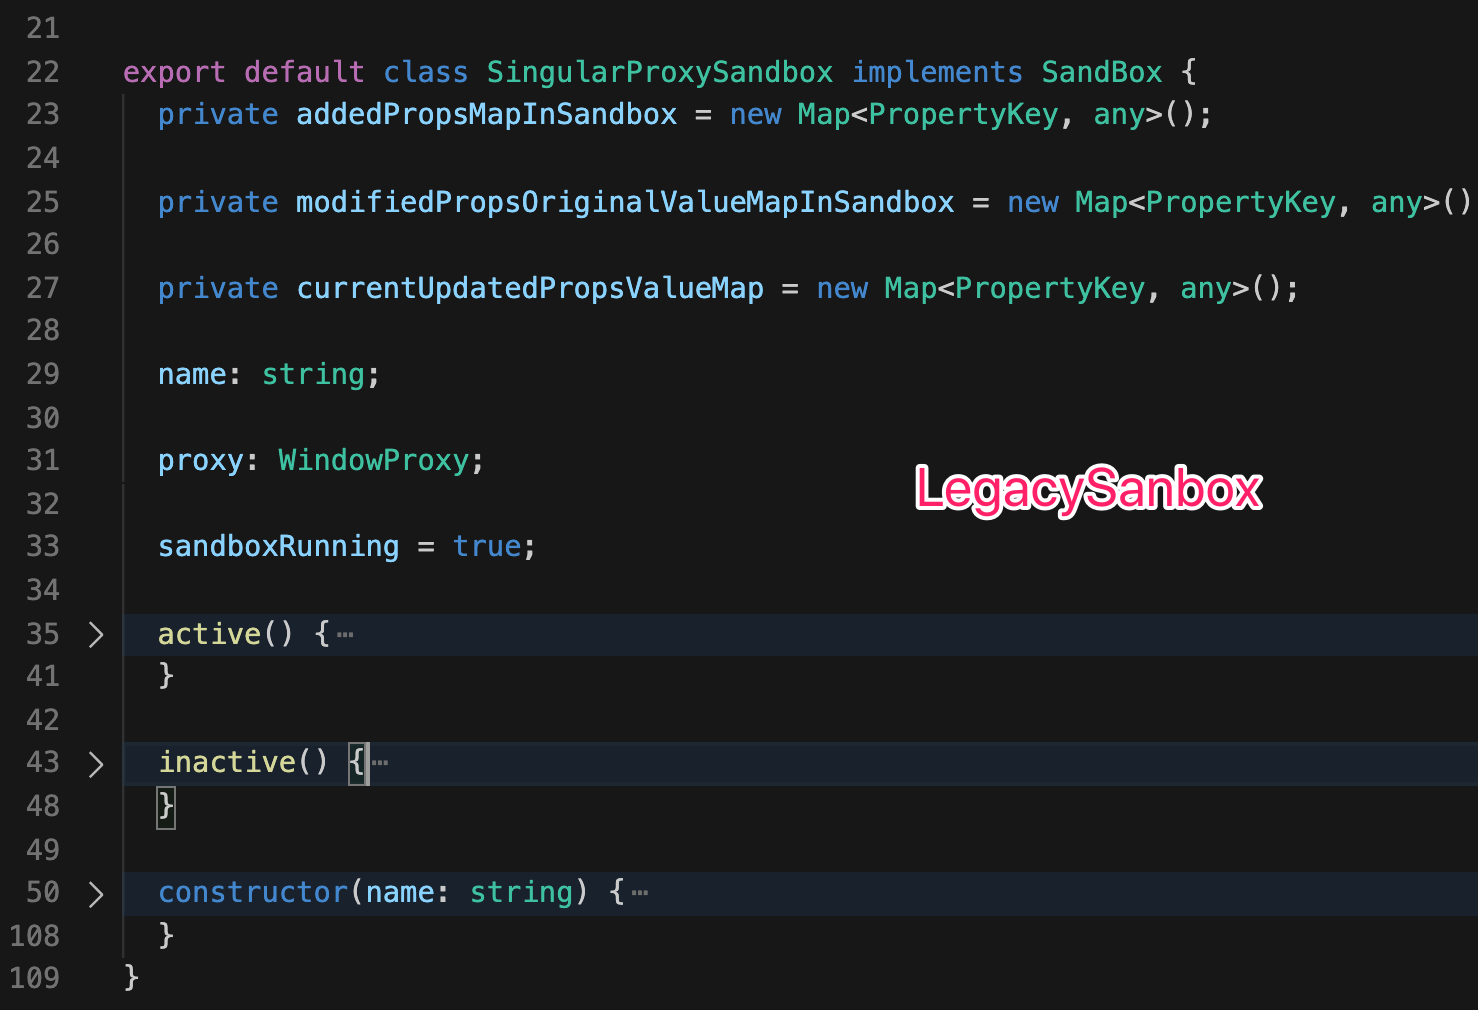Image resolution: width=1478 pixels, height=1010 pixels.
Task: Click the new keyword on line 27
Action: tap(843, 289)
